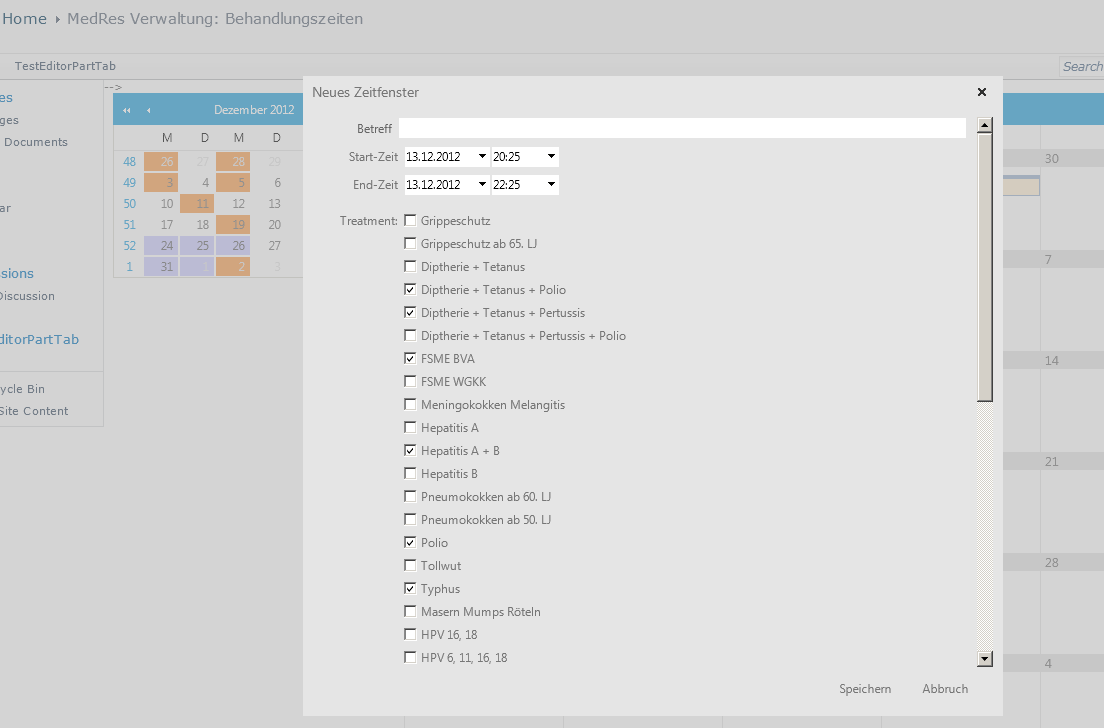1104x728 pixels.
Task: Switch to the TestEditorPartTab tab
Action: (65, 66)
